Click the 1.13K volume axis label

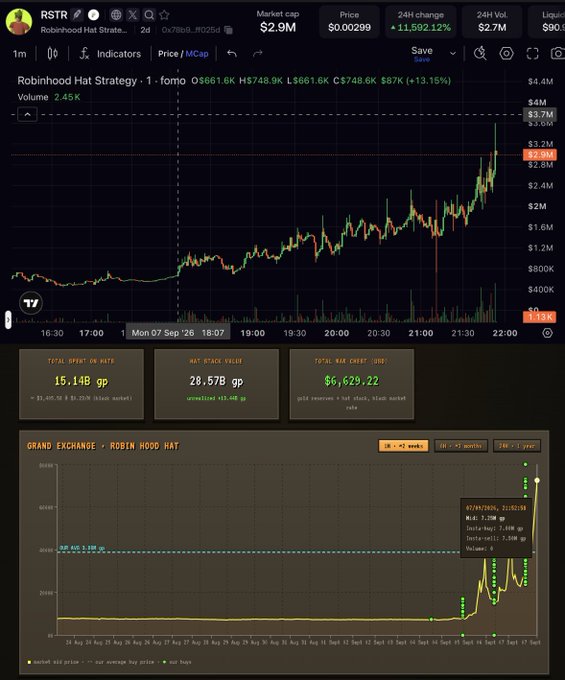[x=540, y=317]
